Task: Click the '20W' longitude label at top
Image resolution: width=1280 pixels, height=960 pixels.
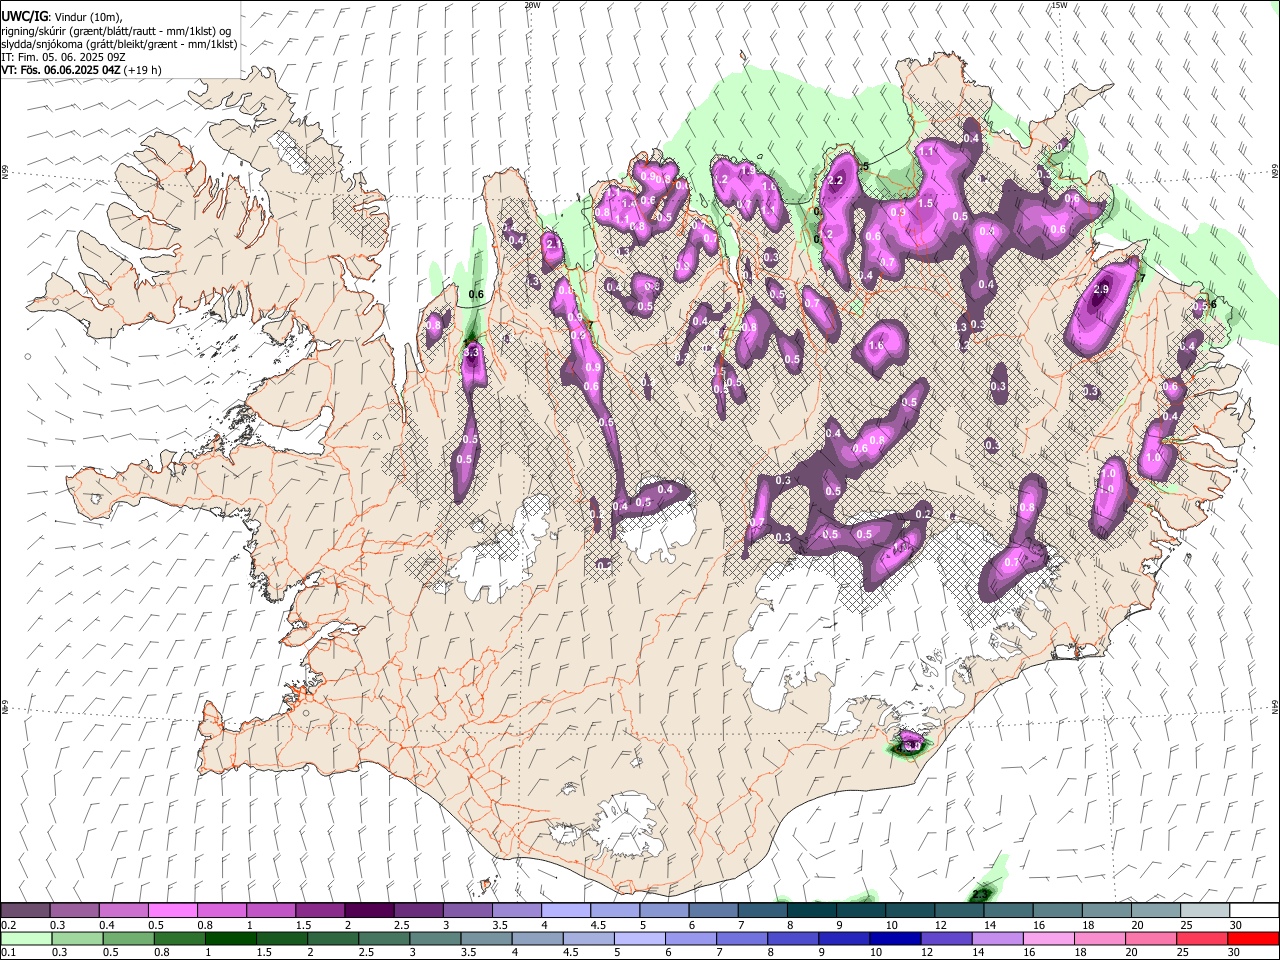Action: tap(532, 5)
